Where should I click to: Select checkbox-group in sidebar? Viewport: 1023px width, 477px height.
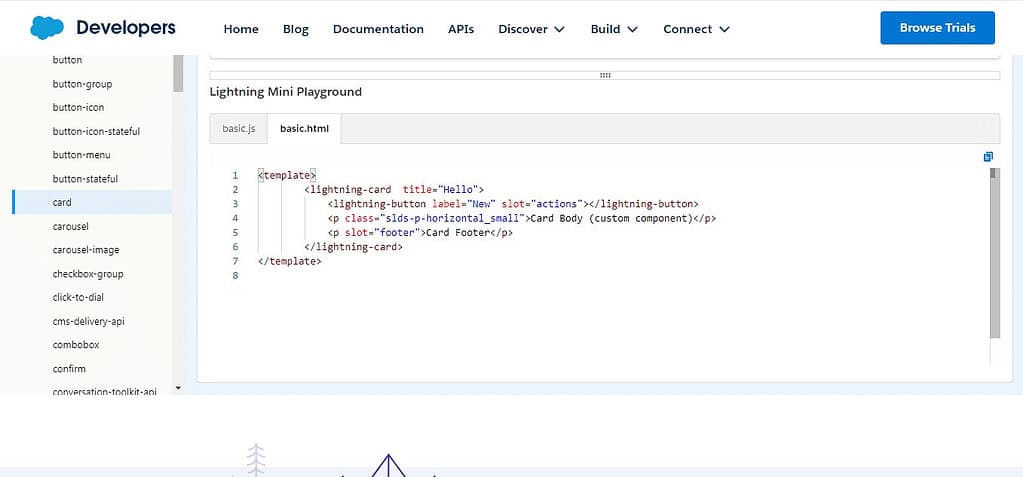87,273
